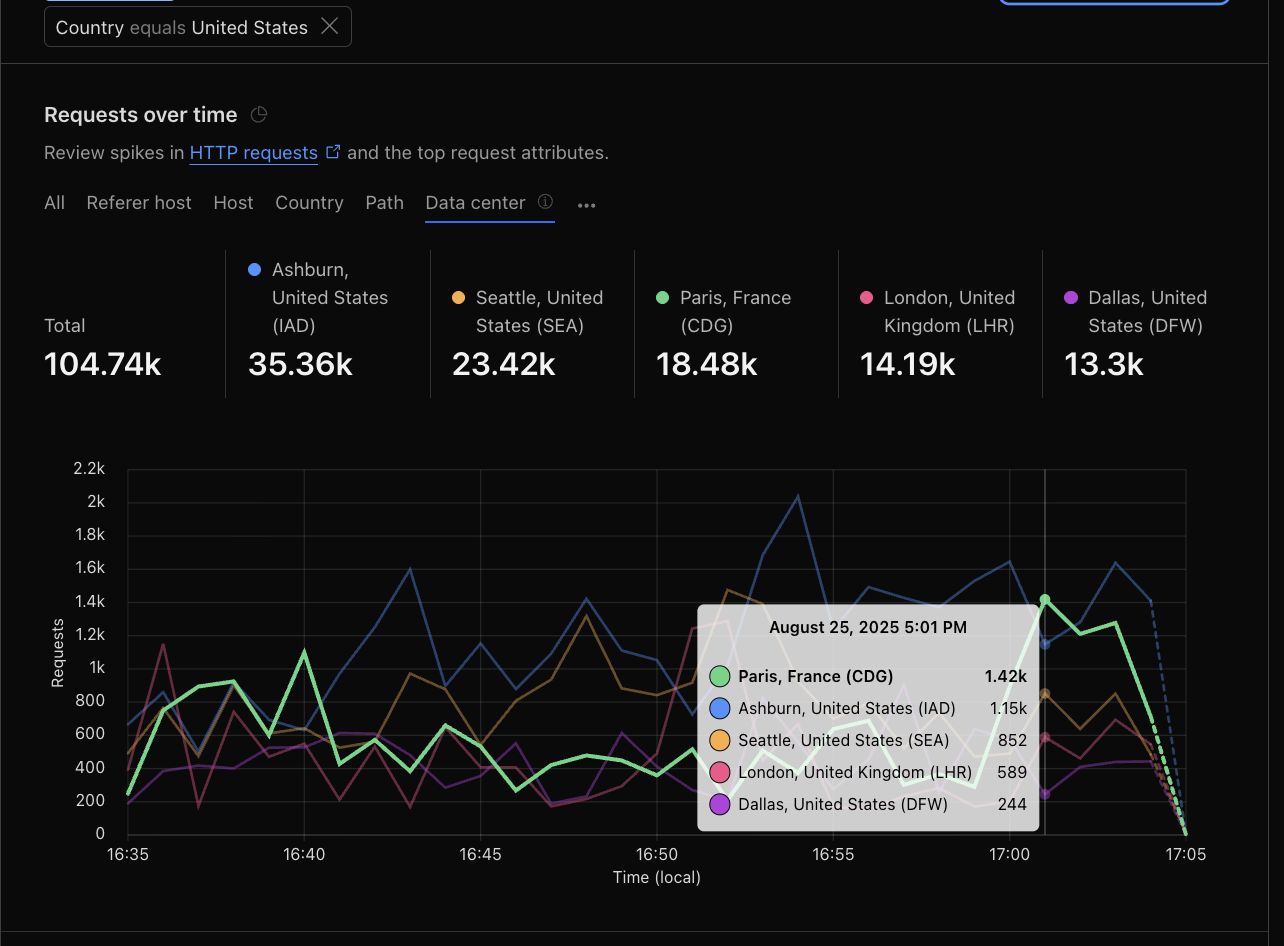The width and height of the screenshot is (1284, 946).
Task: Click the 13.3k Dallas value
Action: 1104,364
